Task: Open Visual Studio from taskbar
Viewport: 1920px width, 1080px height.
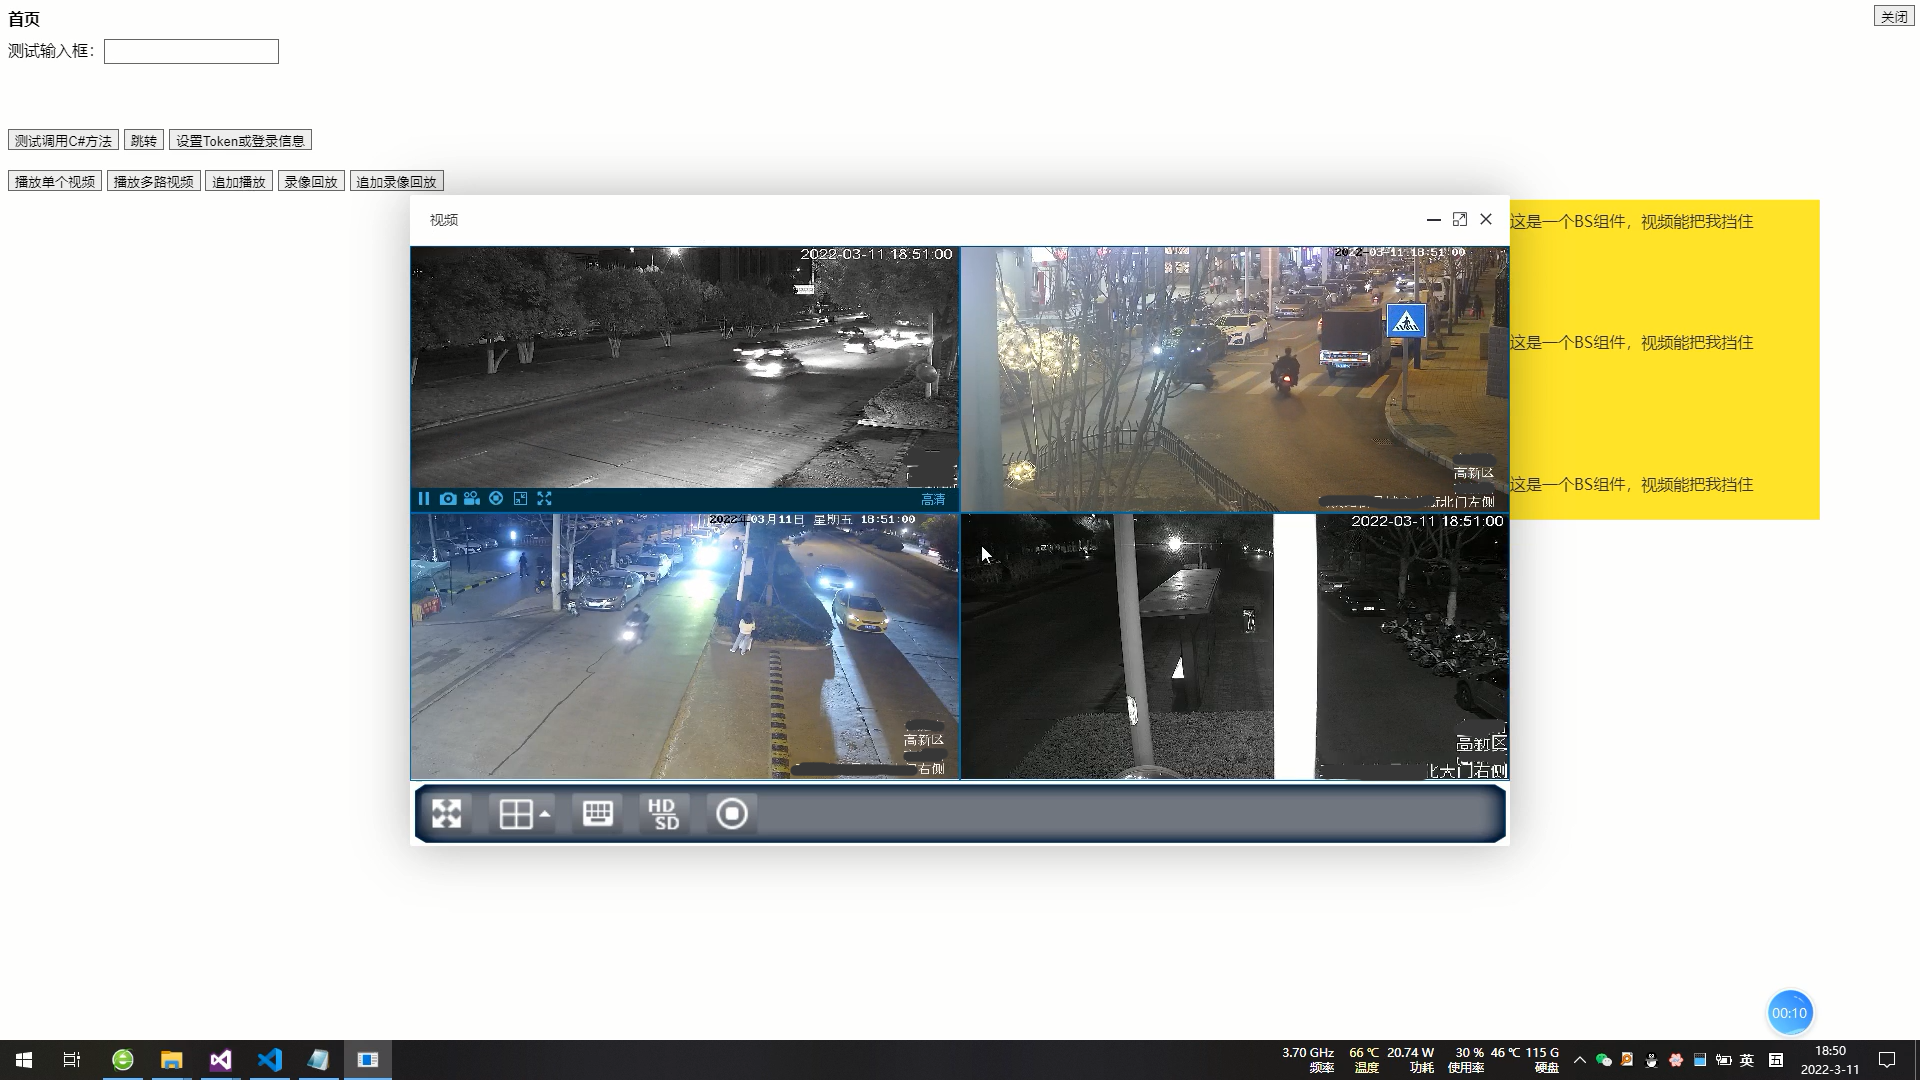Action: coord(221,1060)
